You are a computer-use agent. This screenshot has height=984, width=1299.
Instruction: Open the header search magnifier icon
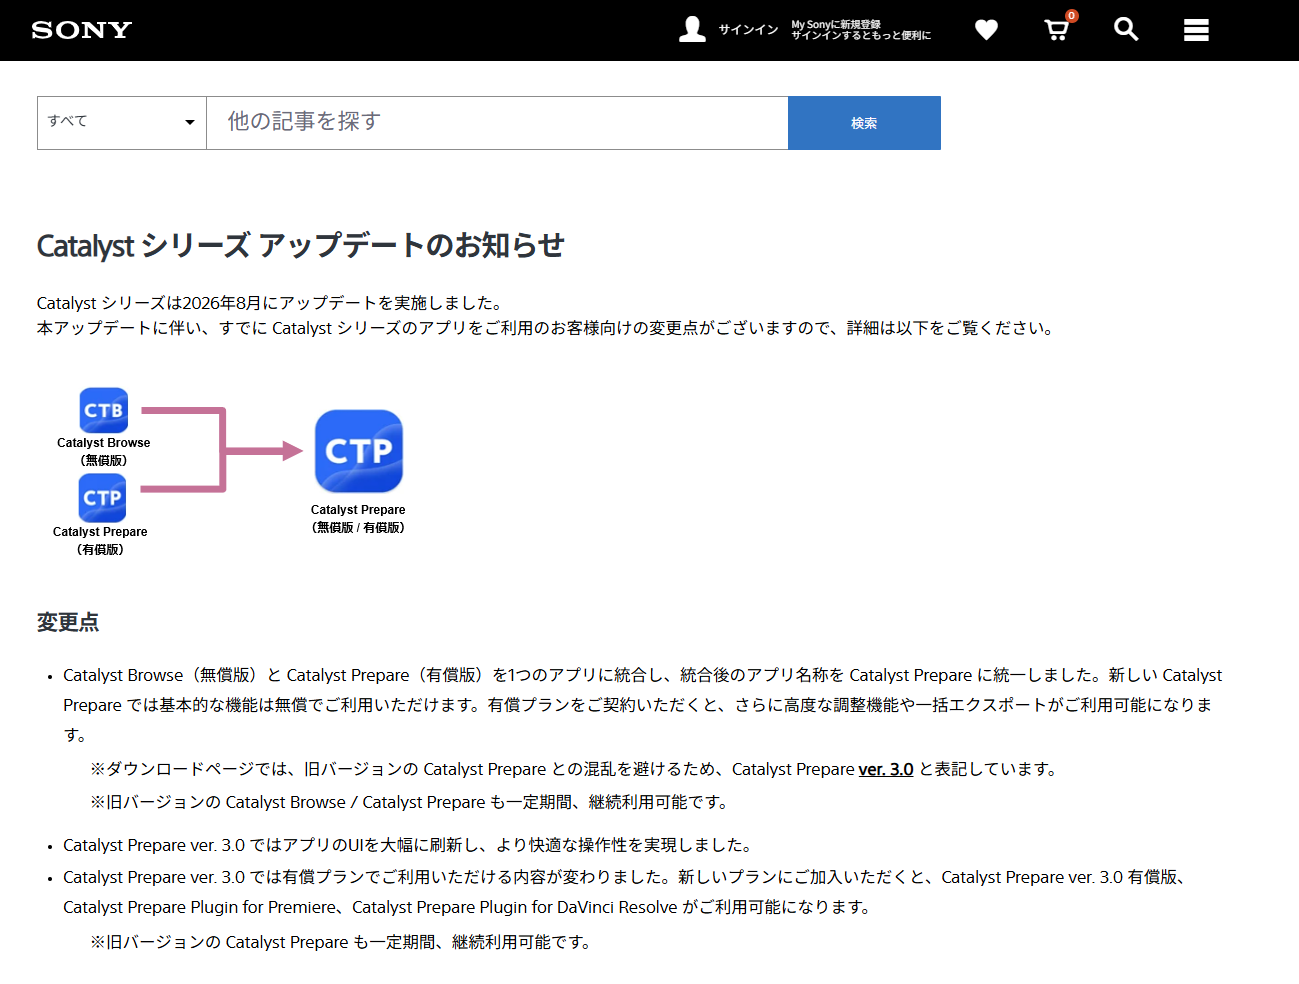(x=1126, y=29)
